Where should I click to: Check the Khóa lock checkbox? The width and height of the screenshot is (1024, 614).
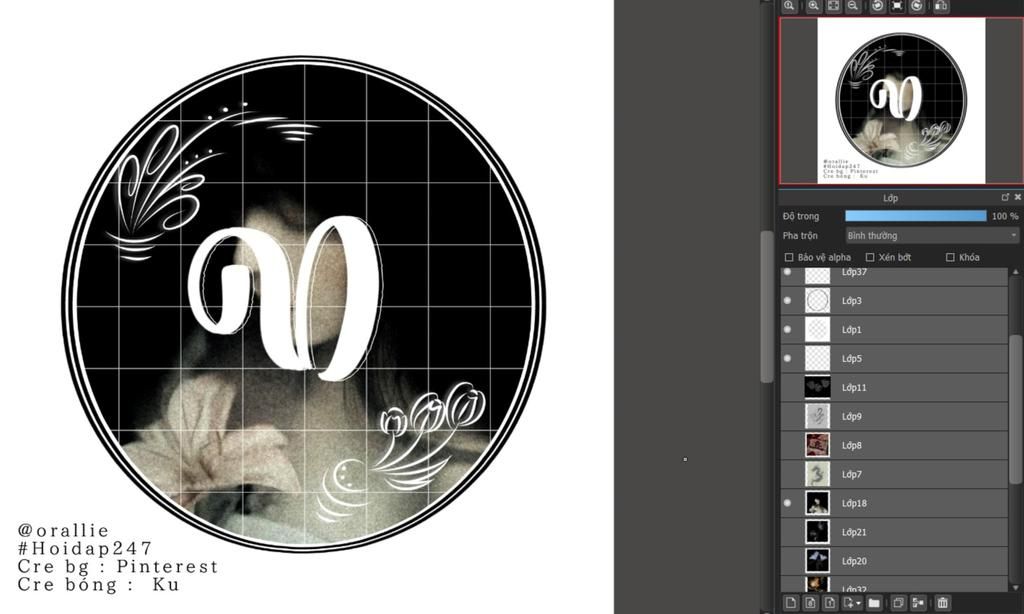tap(950, 257)
